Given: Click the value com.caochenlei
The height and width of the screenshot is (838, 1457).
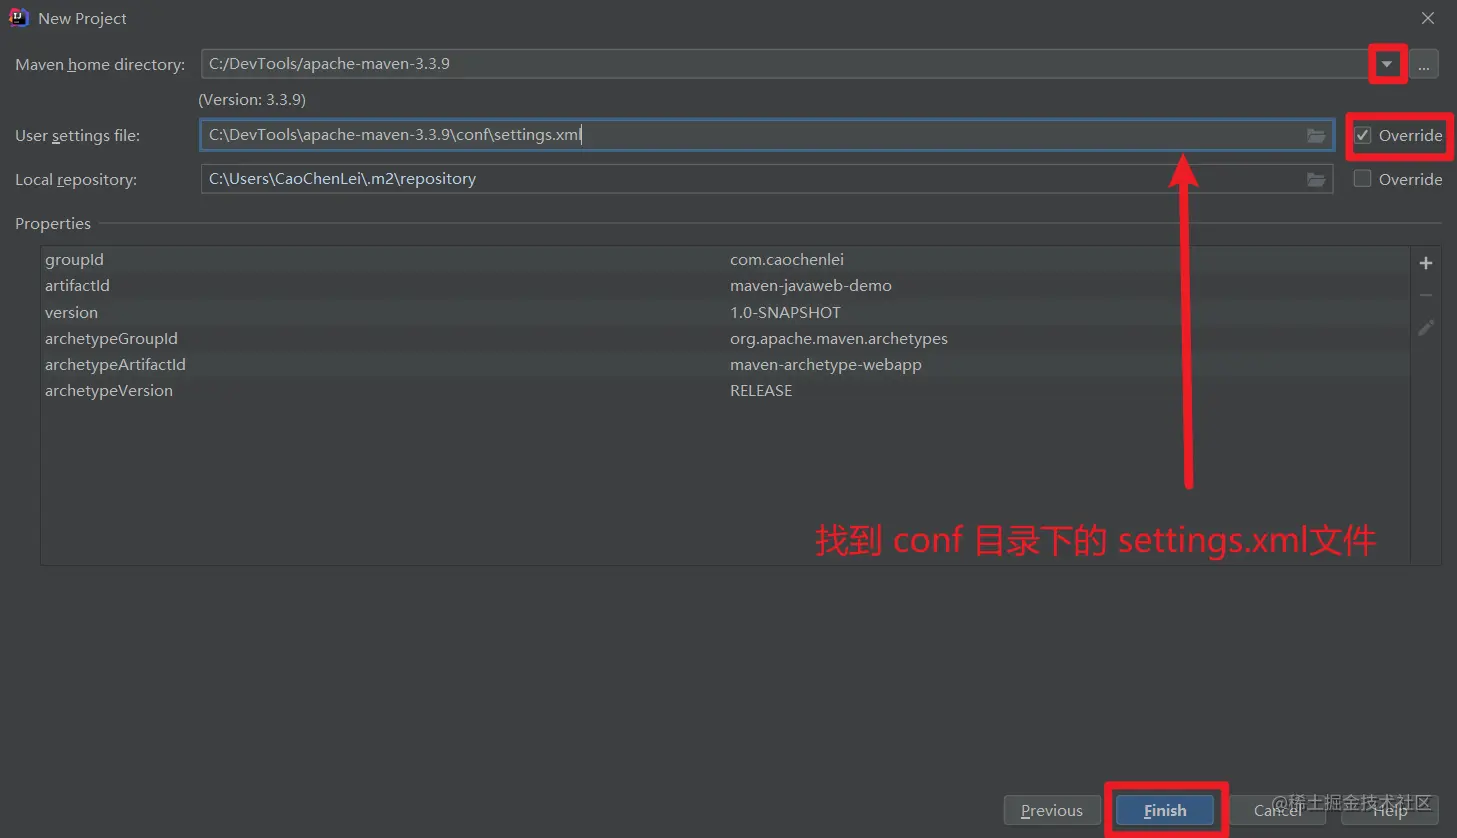Looking at the screenshot, I should point(787,260).
